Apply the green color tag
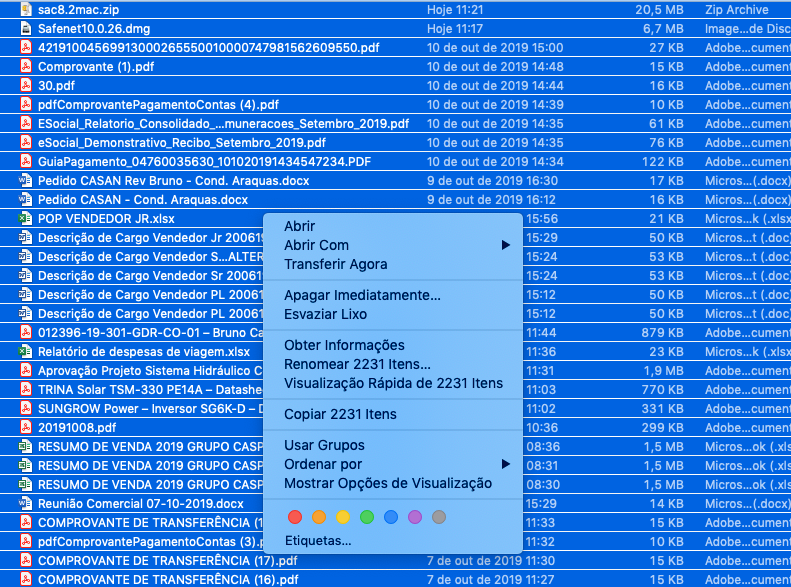The height and width of the screenshot is (587, 791). pos(366,517)
